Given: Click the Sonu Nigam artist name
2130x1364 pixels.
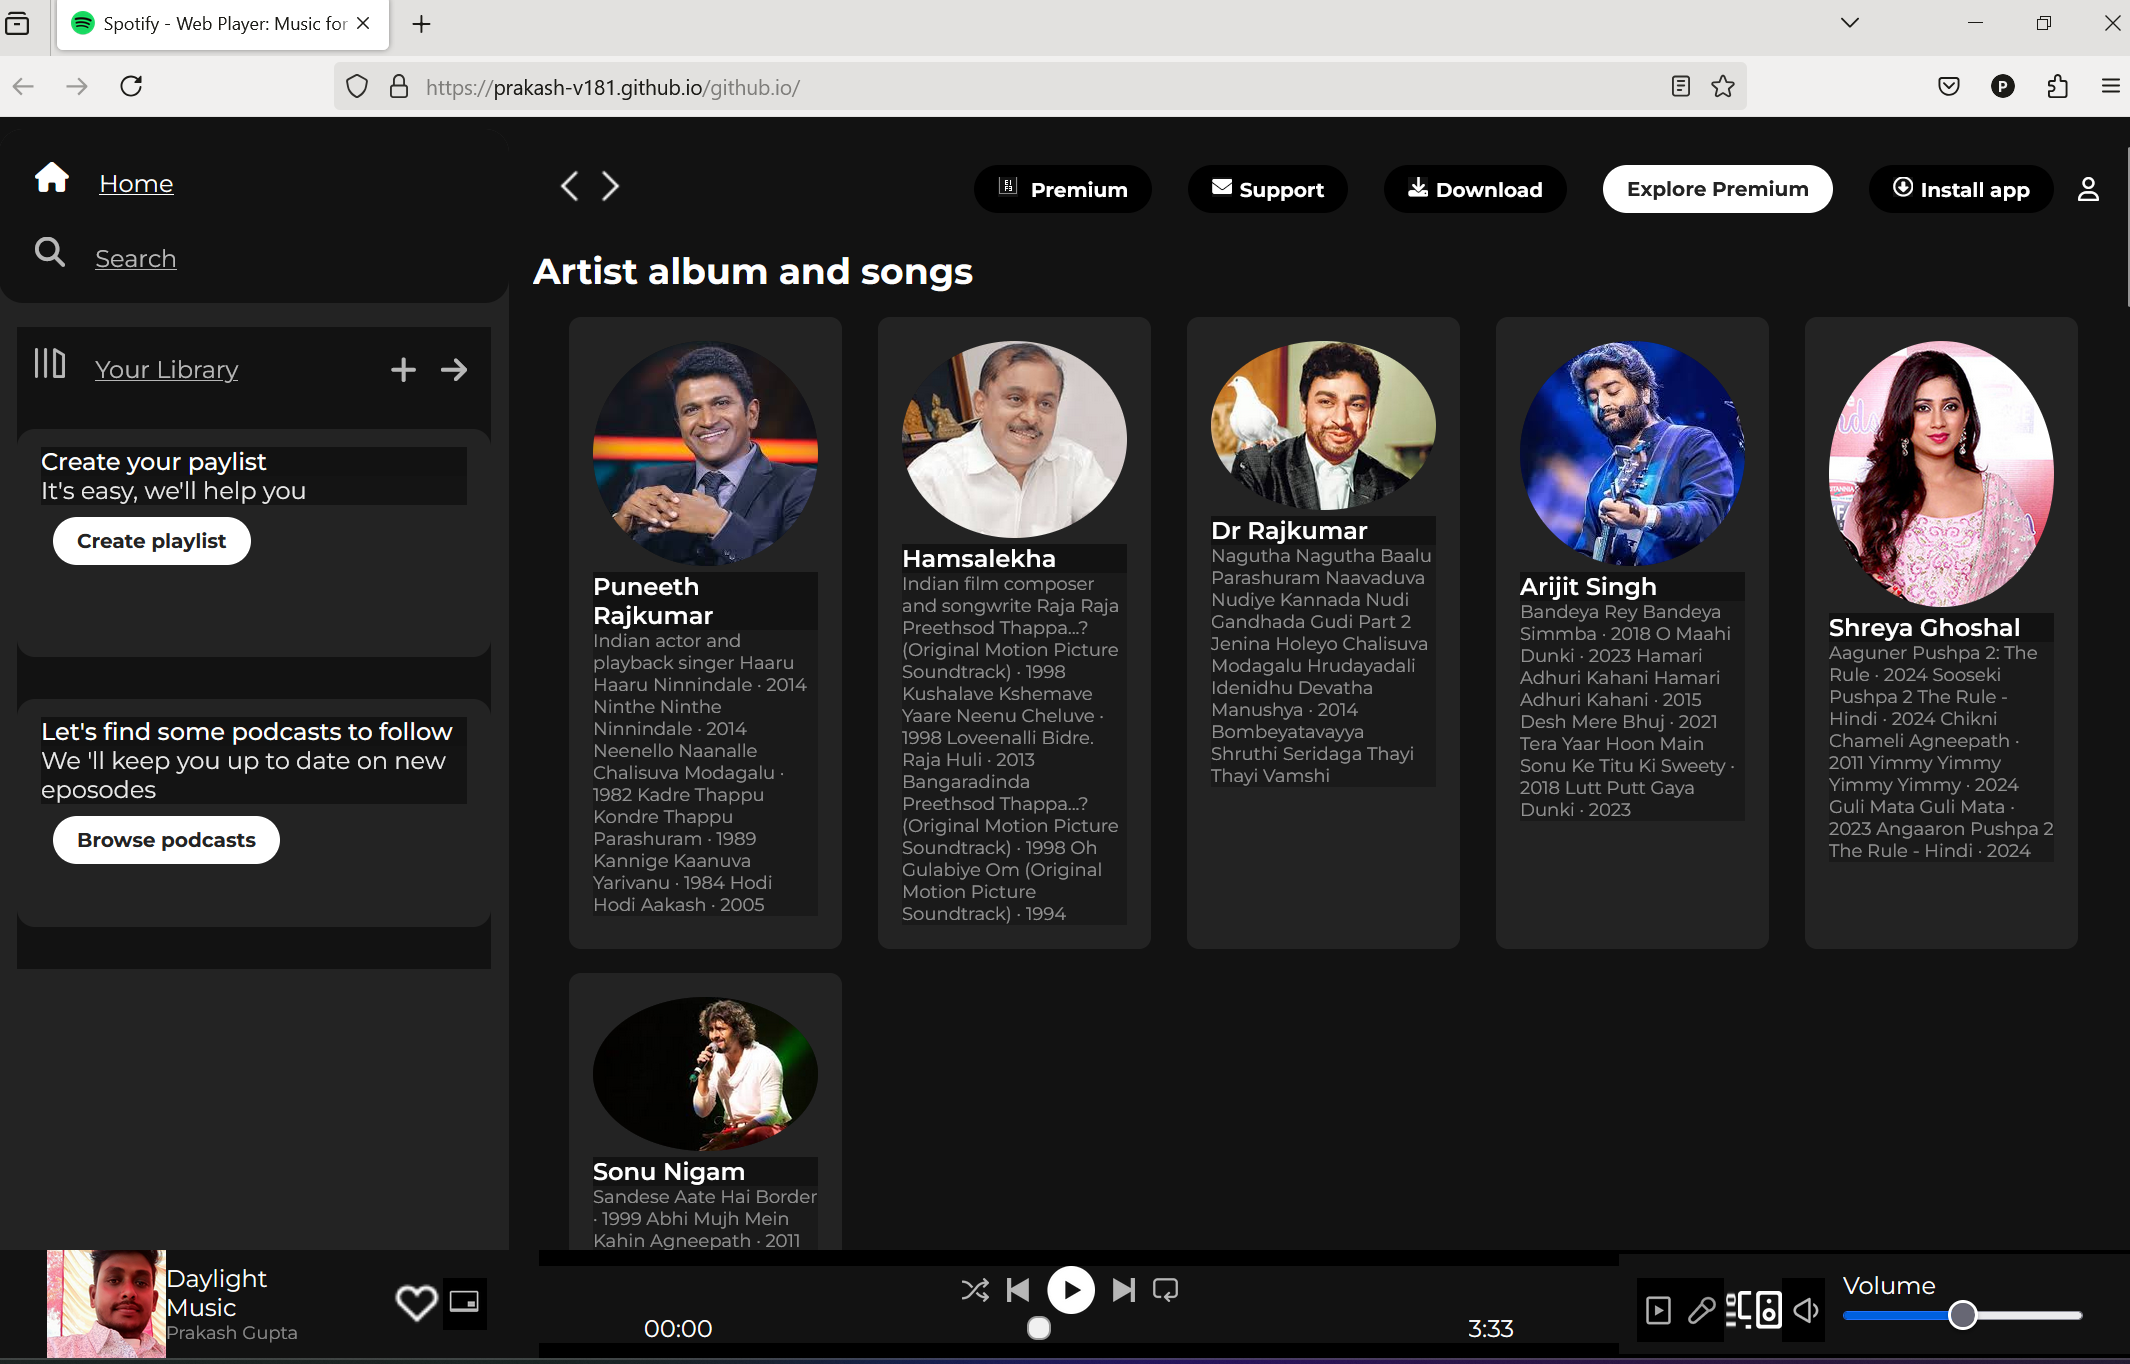Looking at the screenshot, I should coord(669,1172).
